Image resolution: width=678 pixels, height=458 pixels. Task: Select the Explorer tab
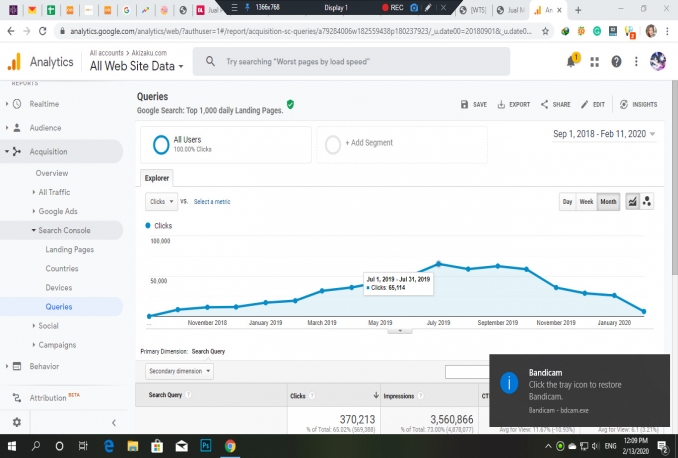click(157, 178)
